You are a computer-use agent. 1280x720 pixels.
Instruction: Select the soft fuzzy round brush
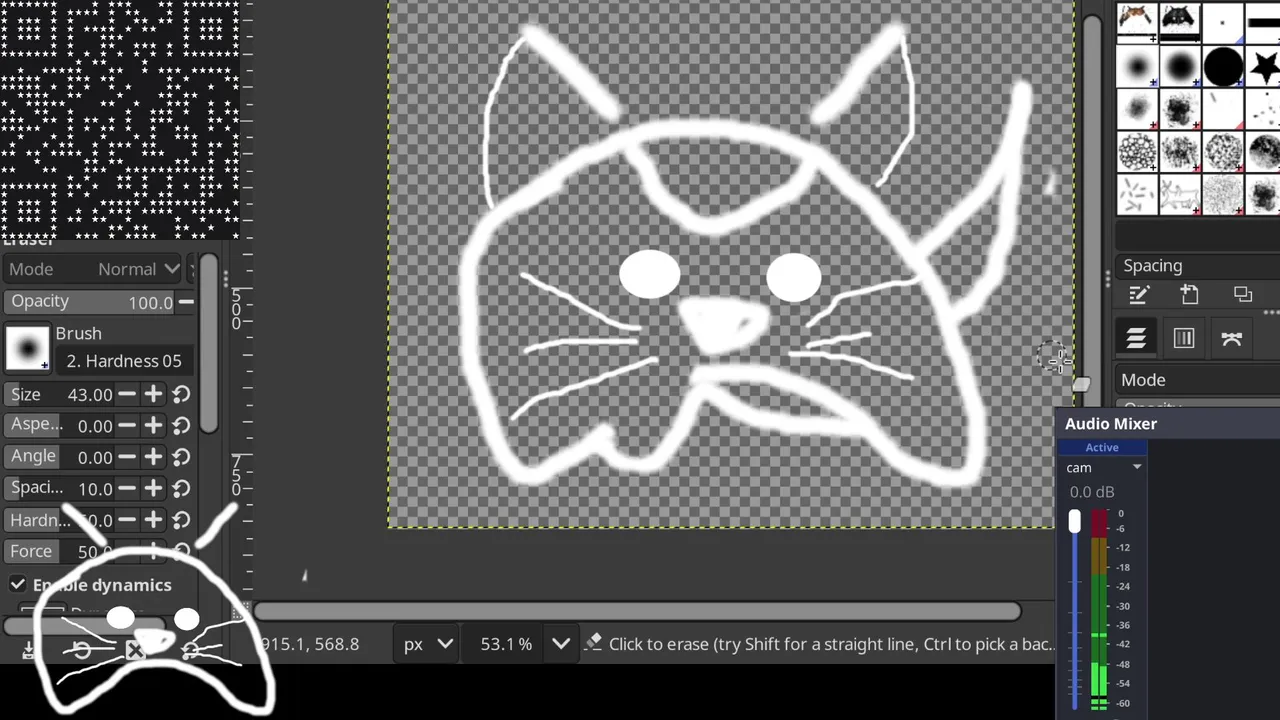(1137, 67)
